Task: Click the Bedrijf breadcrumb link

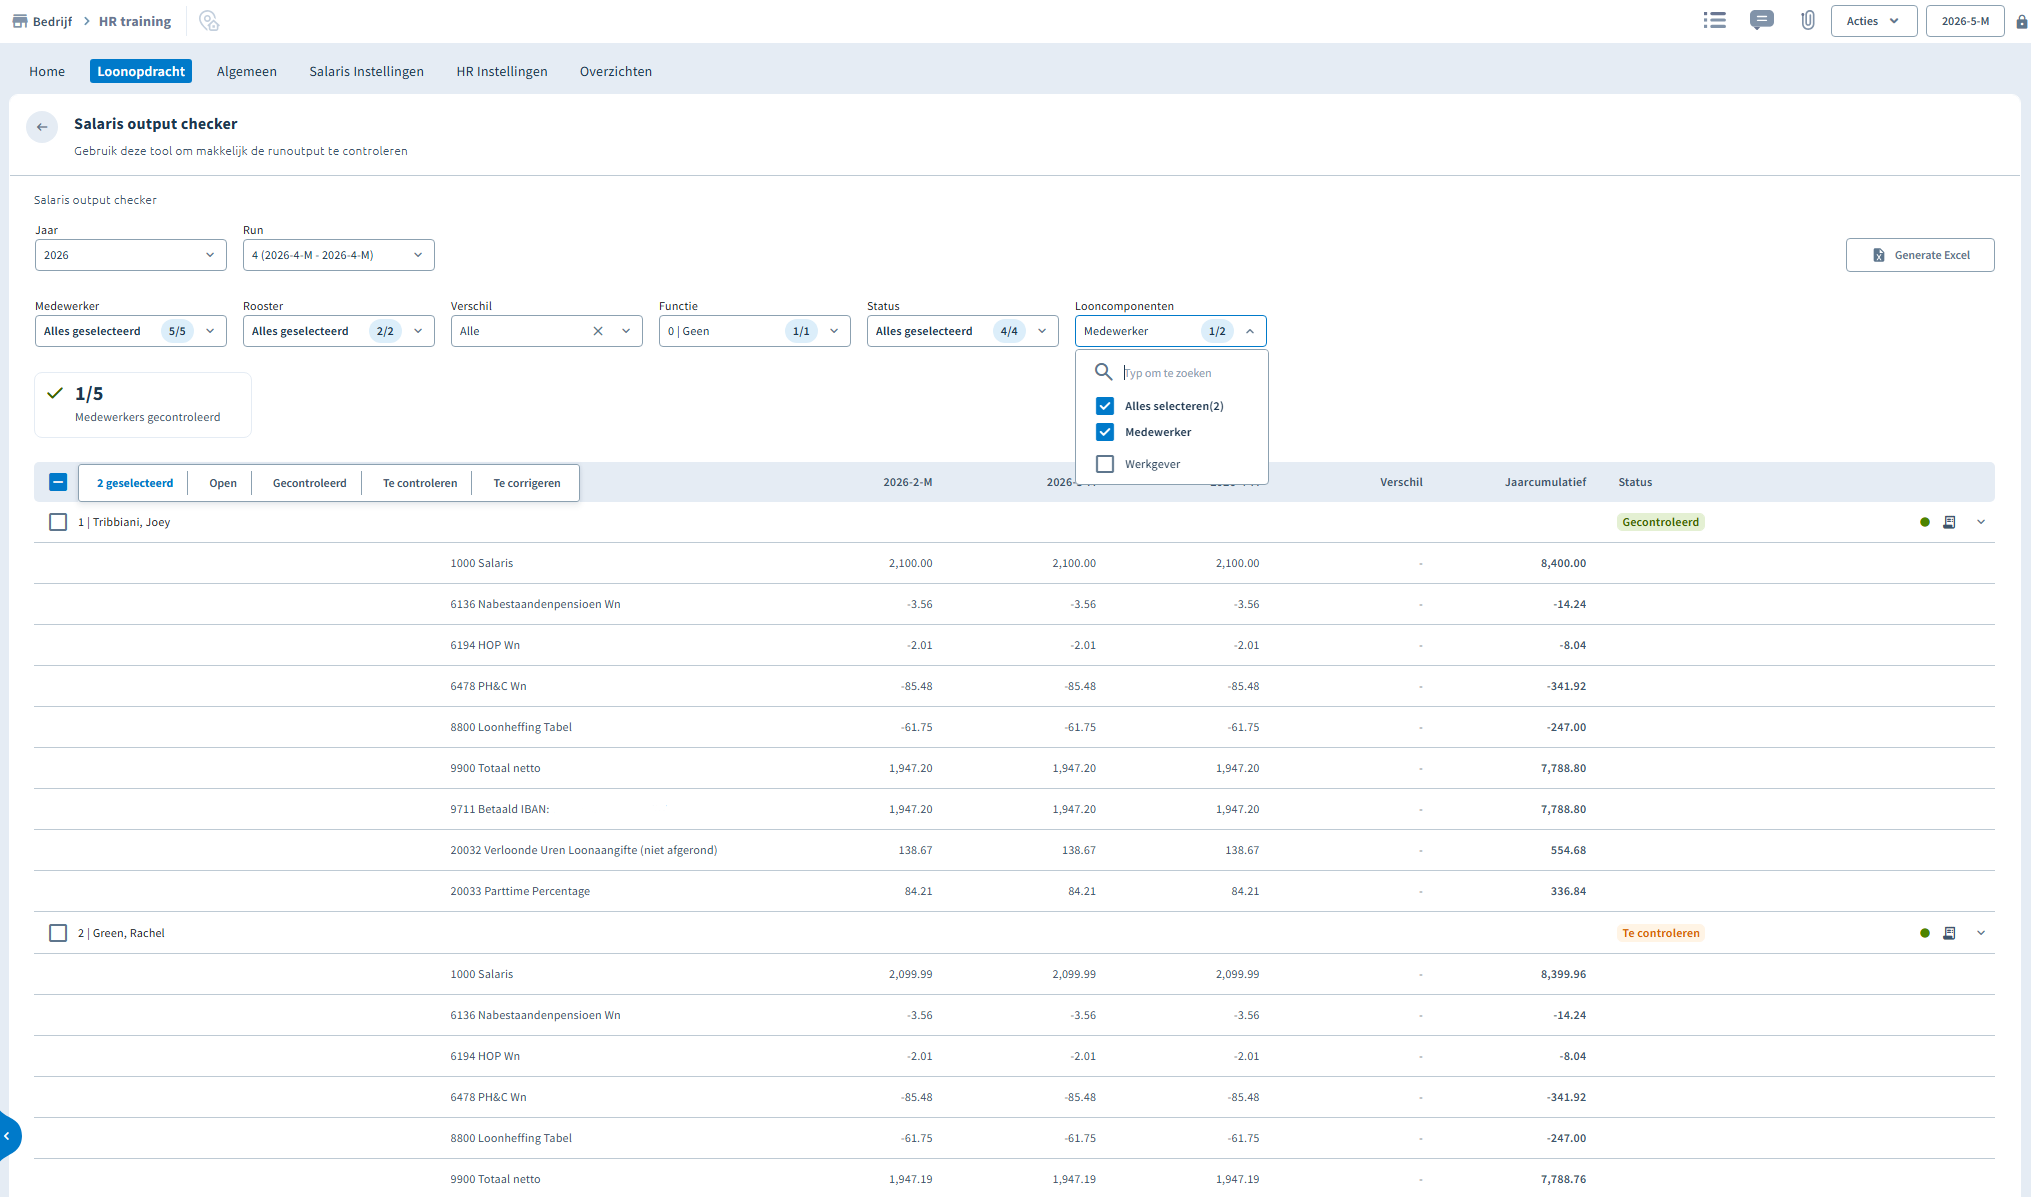Action: coord(52,21)
